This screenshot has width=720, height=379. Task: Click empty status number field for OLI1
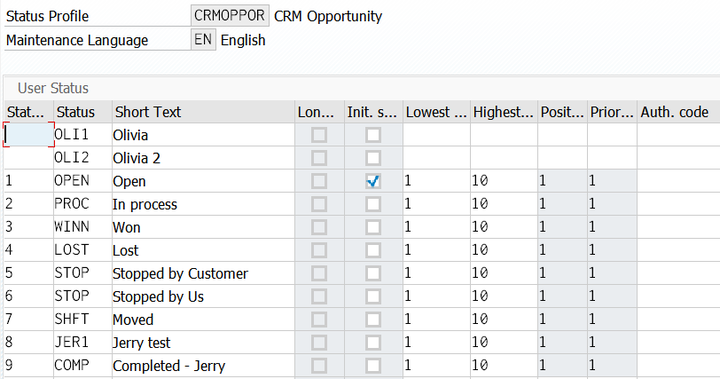click(28, 135)
